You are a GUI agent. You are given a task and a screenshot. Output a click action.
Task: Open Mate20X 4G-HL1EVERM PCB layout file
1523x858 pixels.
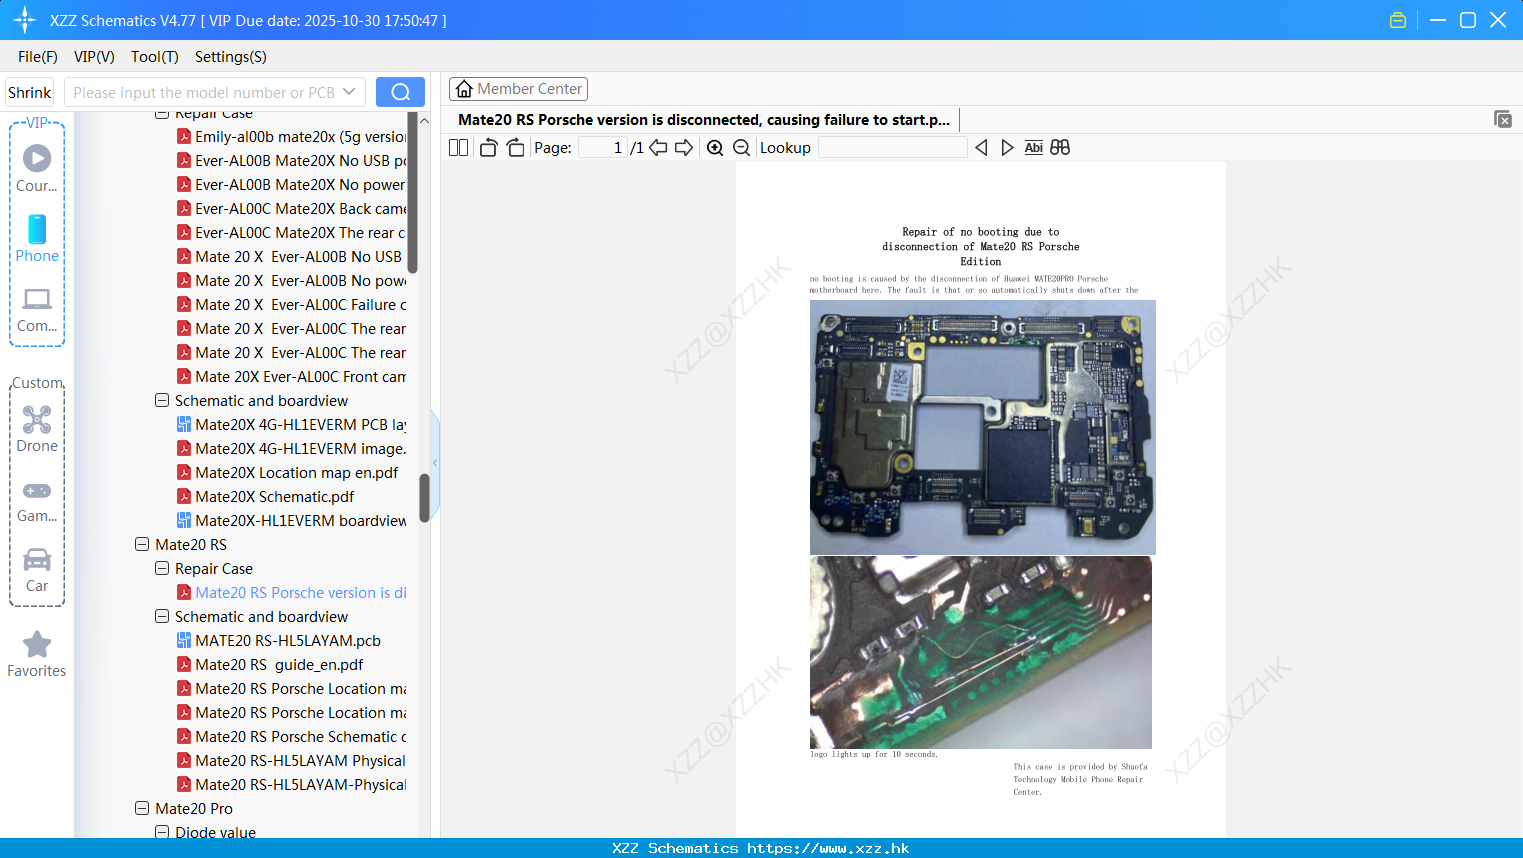pyautogui.click(x=291, y=425)
